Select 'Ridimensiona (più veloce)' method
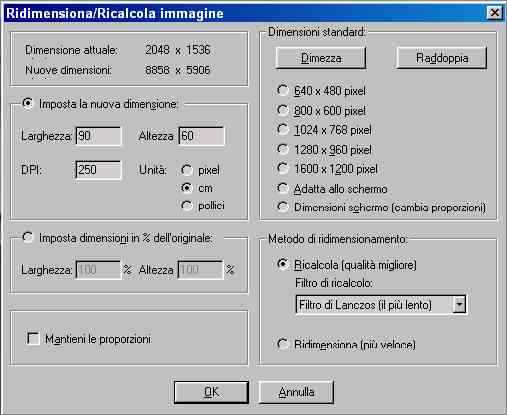Screen dimensions: 507x415 [x=283, y=344]
